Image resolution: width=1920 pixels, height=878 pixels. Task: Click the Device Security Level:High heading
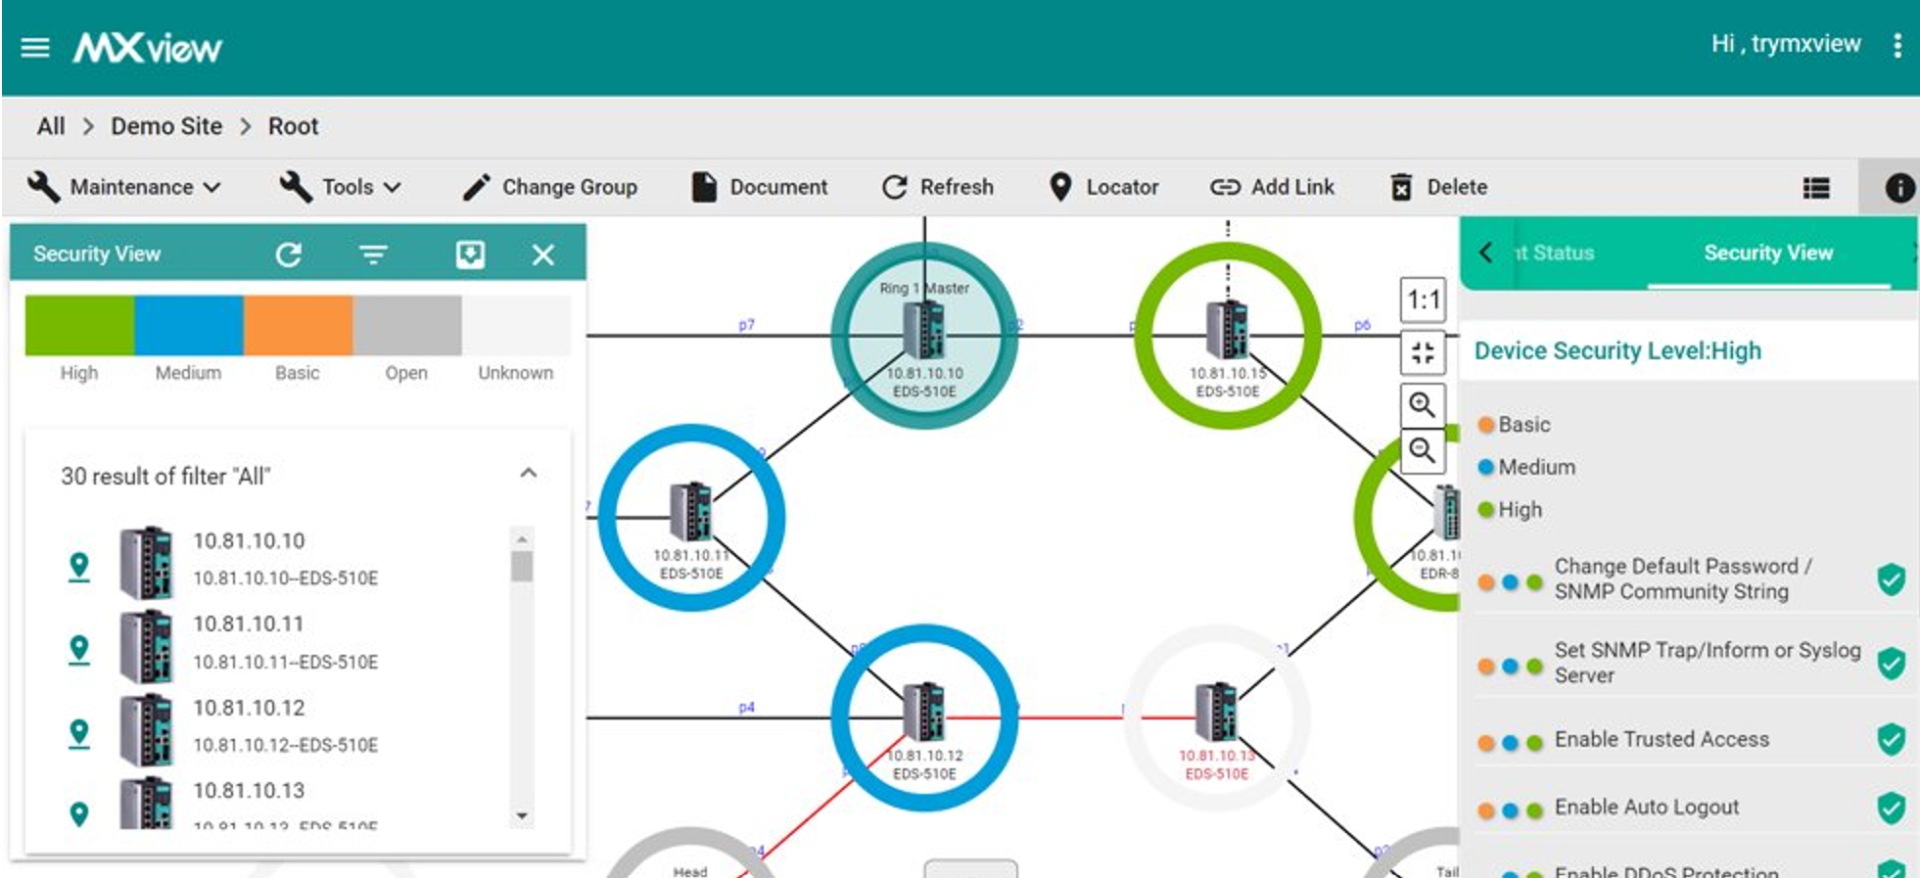[1617, 351]
